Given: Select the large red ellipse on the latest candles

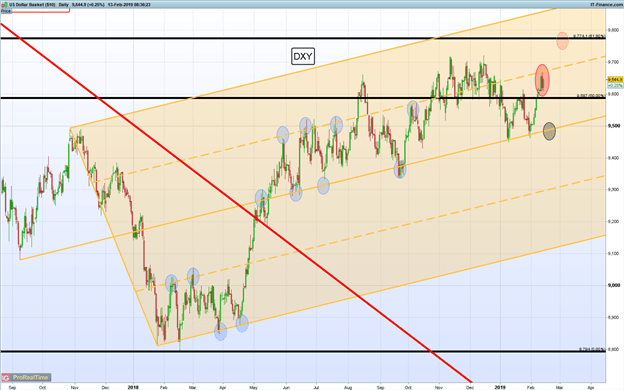Looking at the screenshot, I should (542, 80).
